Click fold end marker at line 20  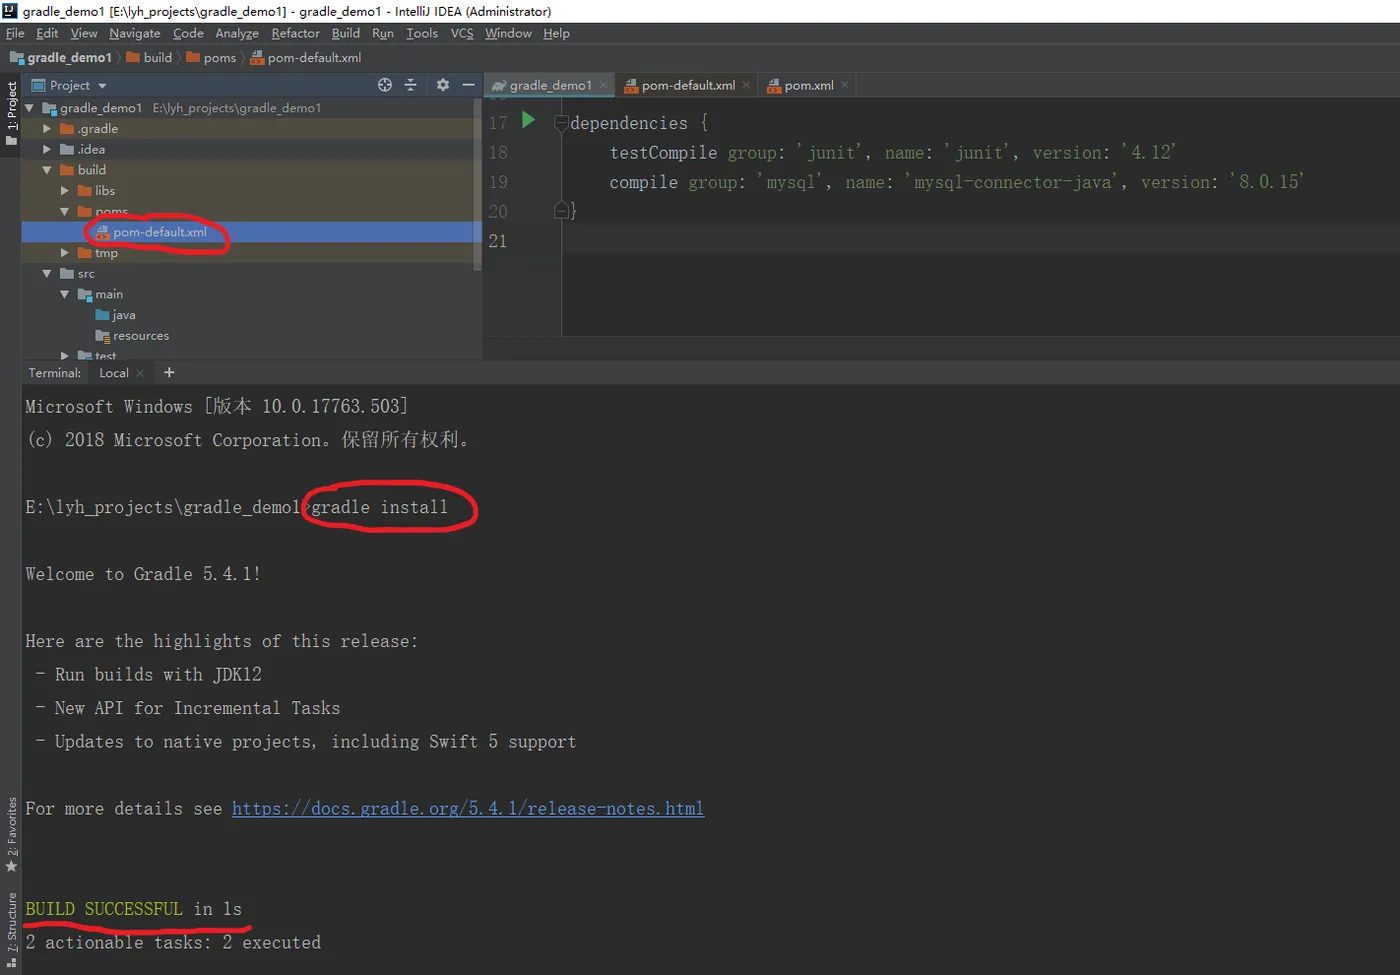pos(561,211)
